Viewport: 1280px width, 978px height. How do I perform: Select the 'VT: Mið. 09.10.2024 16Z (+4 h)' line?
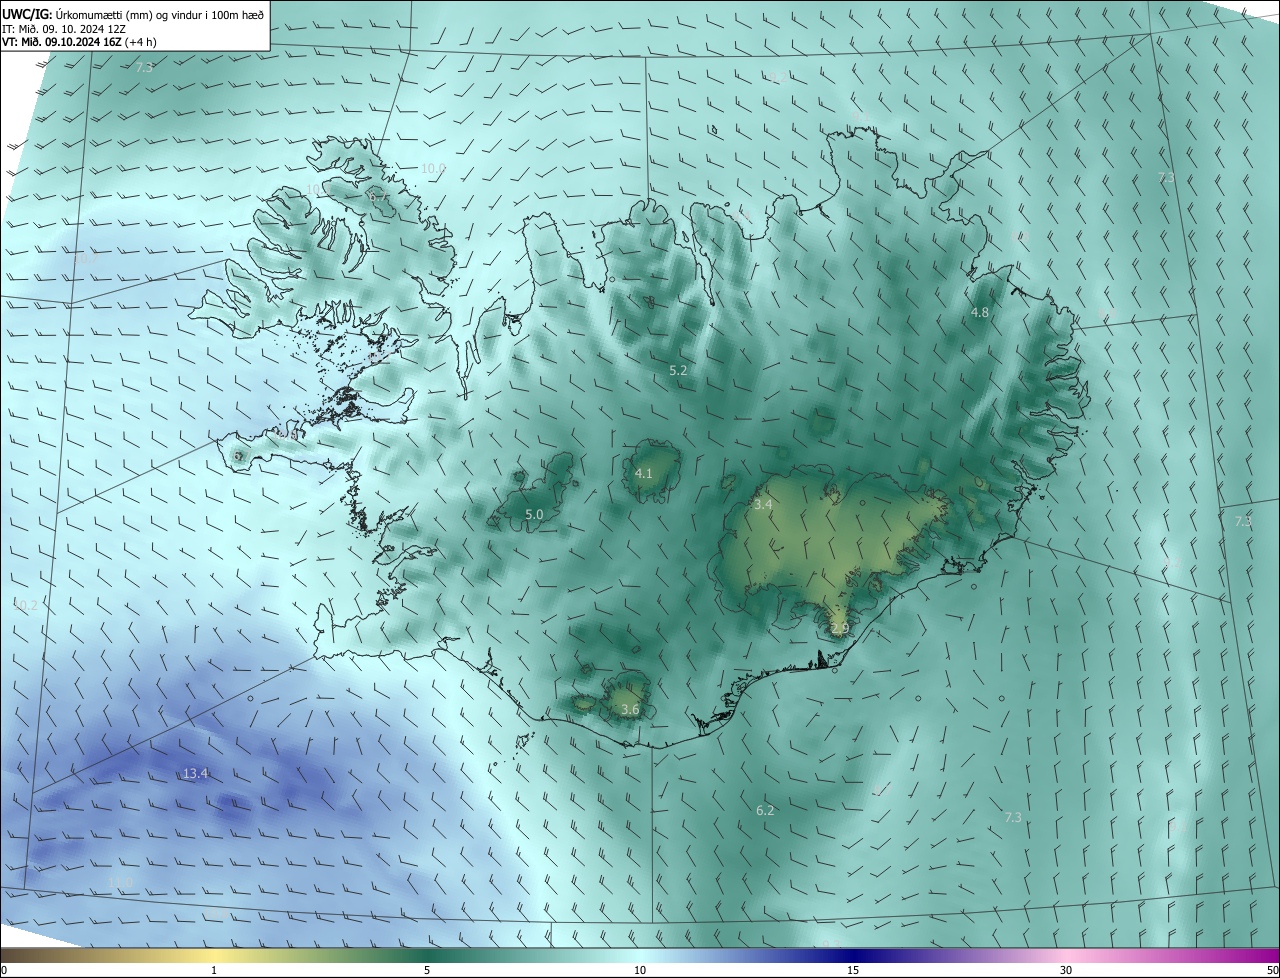[x=79, y=42]
